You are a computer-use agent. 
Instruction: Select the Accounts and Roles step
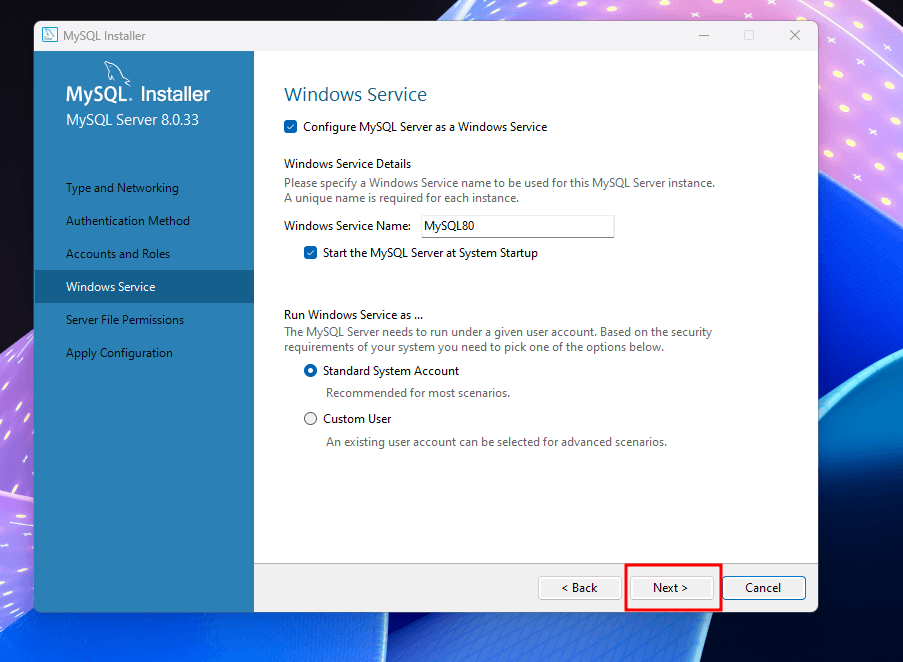[x=118, y=254]
